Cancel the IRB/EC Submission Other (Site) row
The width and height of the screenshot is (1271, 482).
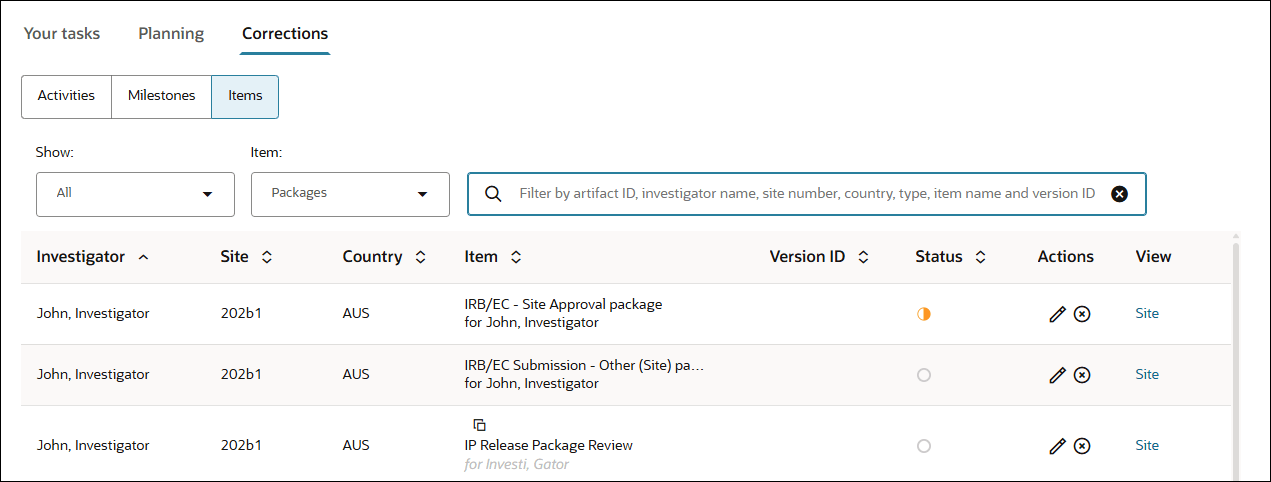click(1082, 375)
